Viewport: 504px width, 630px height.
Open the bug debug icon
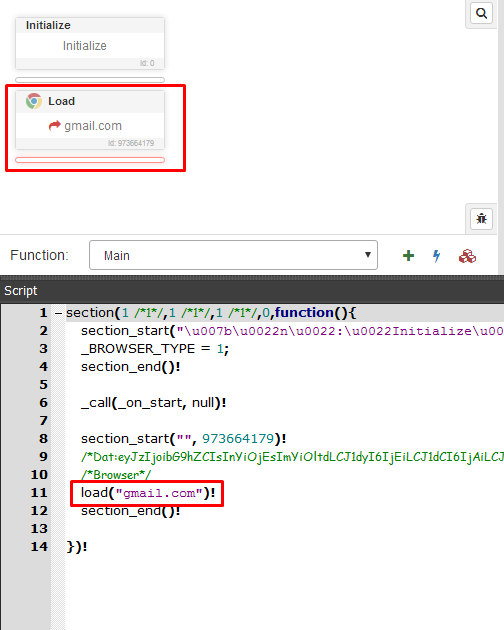(x=481, y=219)
